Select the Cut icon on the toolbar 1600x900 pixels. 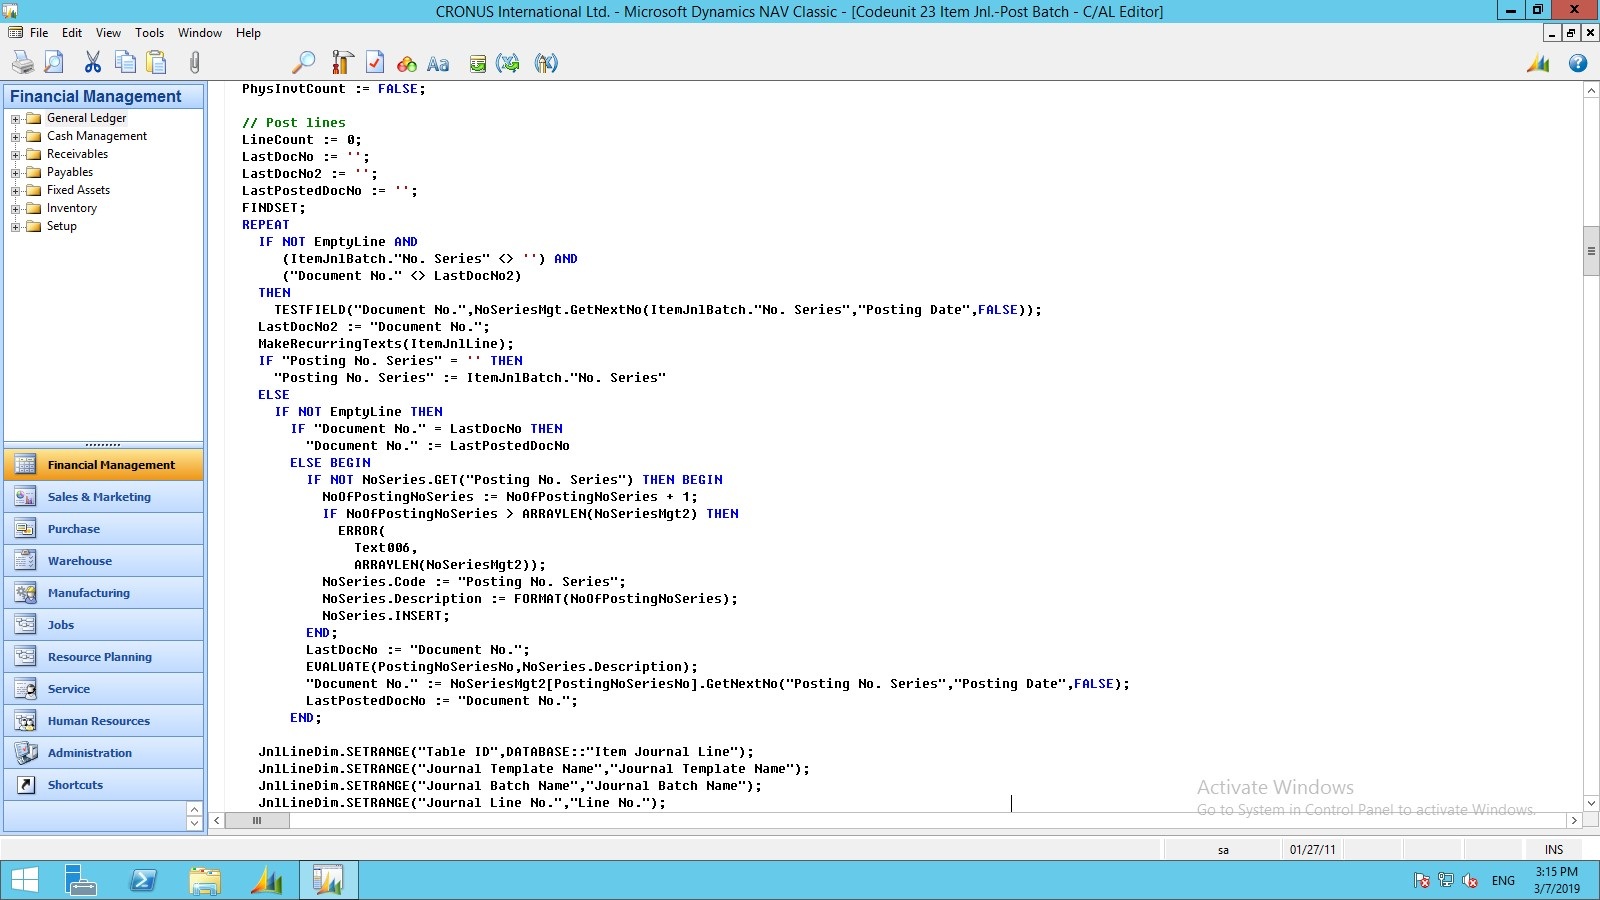(91, 62)
